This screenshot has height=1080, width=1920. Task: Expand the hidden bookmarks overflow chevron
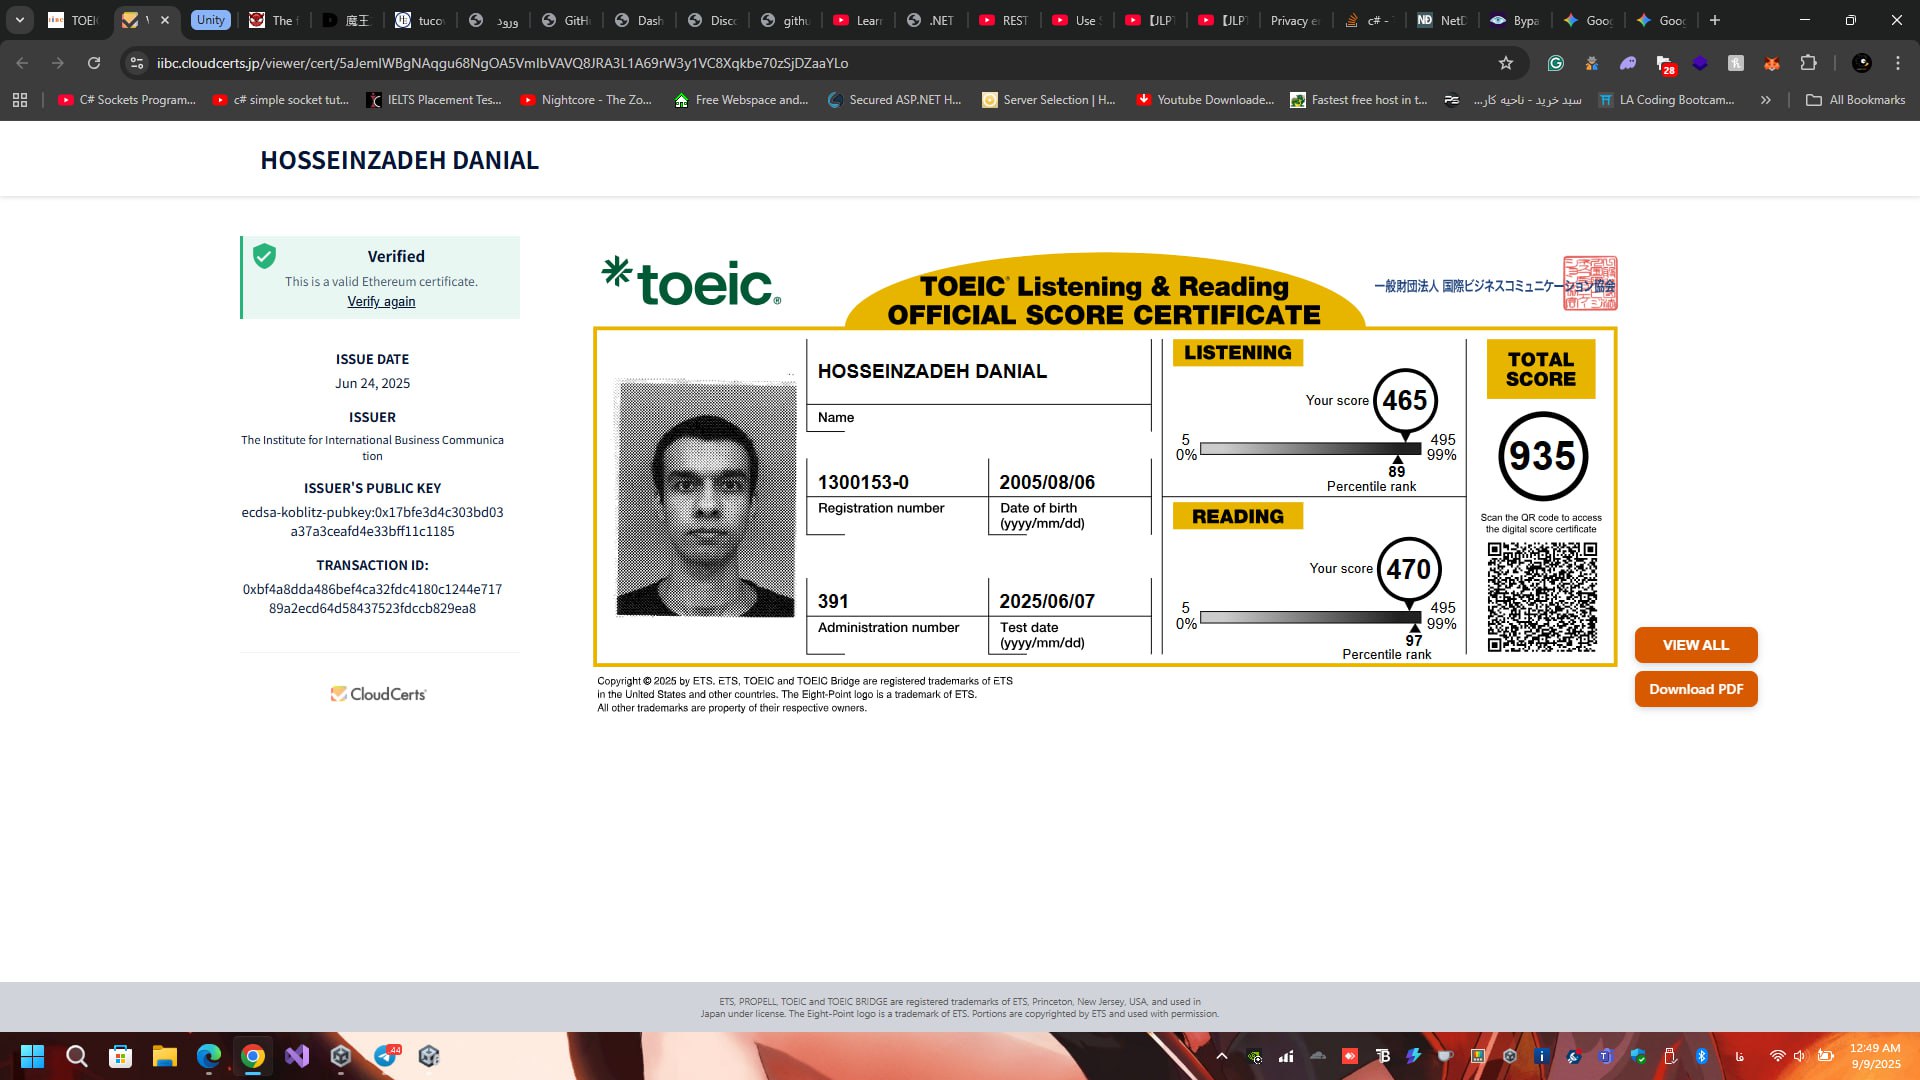1766,100
